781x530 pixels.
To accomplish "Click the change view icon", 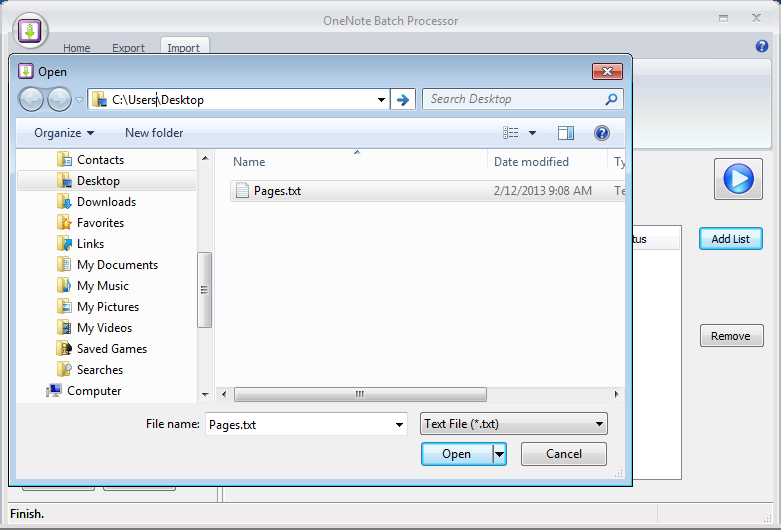I will [512, 133].
